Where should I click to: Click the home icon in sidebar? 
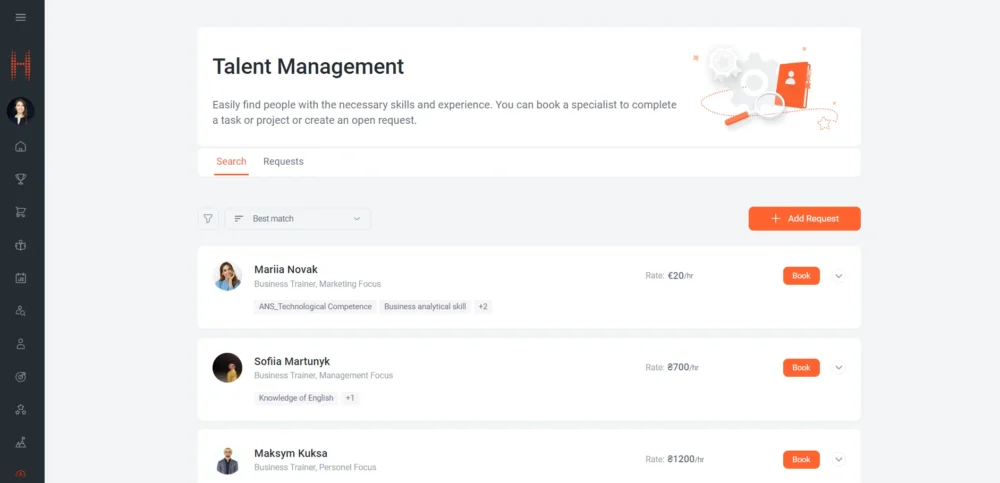(21, 147)
